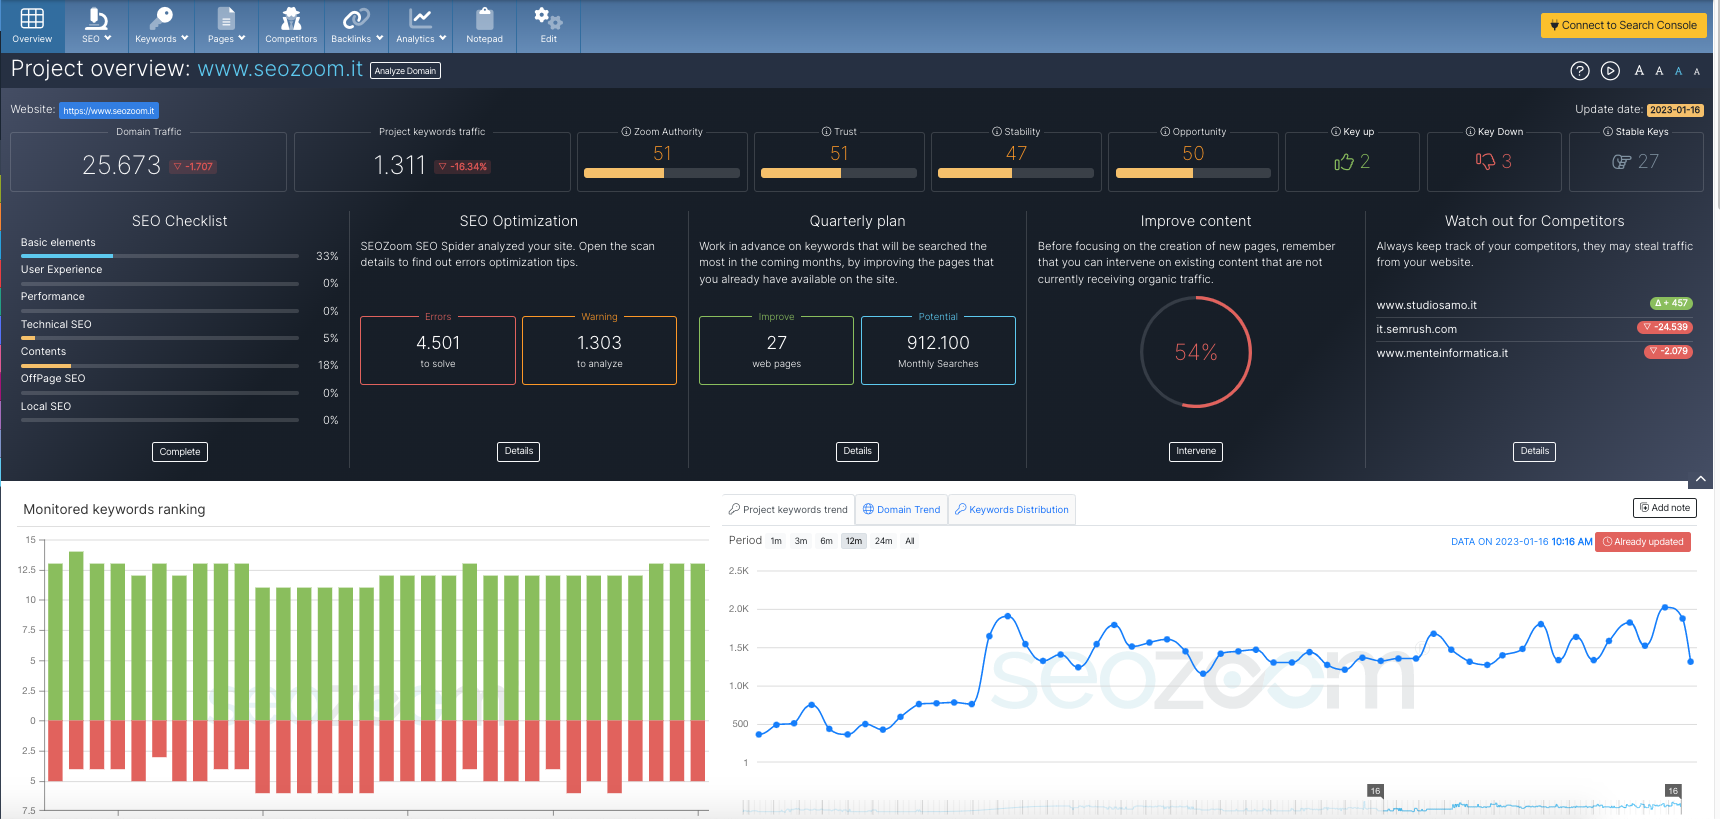Select the highlighted blue font size A

[1678, 71]
